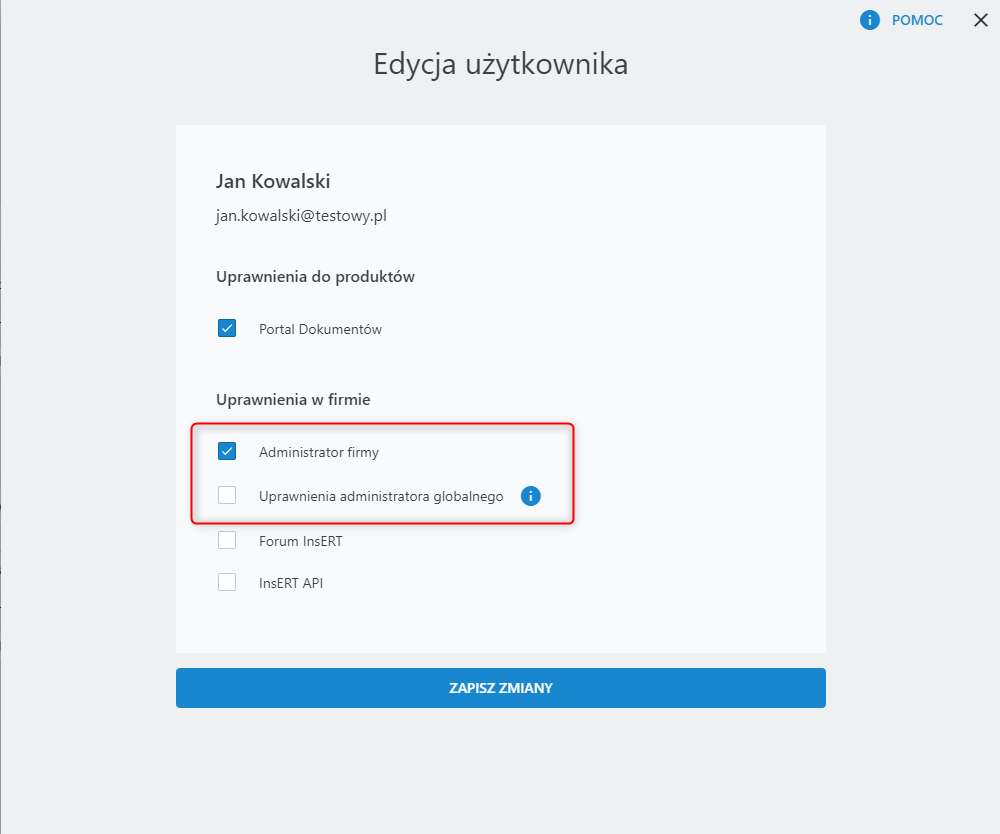Viewport: 1000px width, 834px height.
Task: Click the Uprawnienia administratora globalnego label text
Action: pos(381,496)
